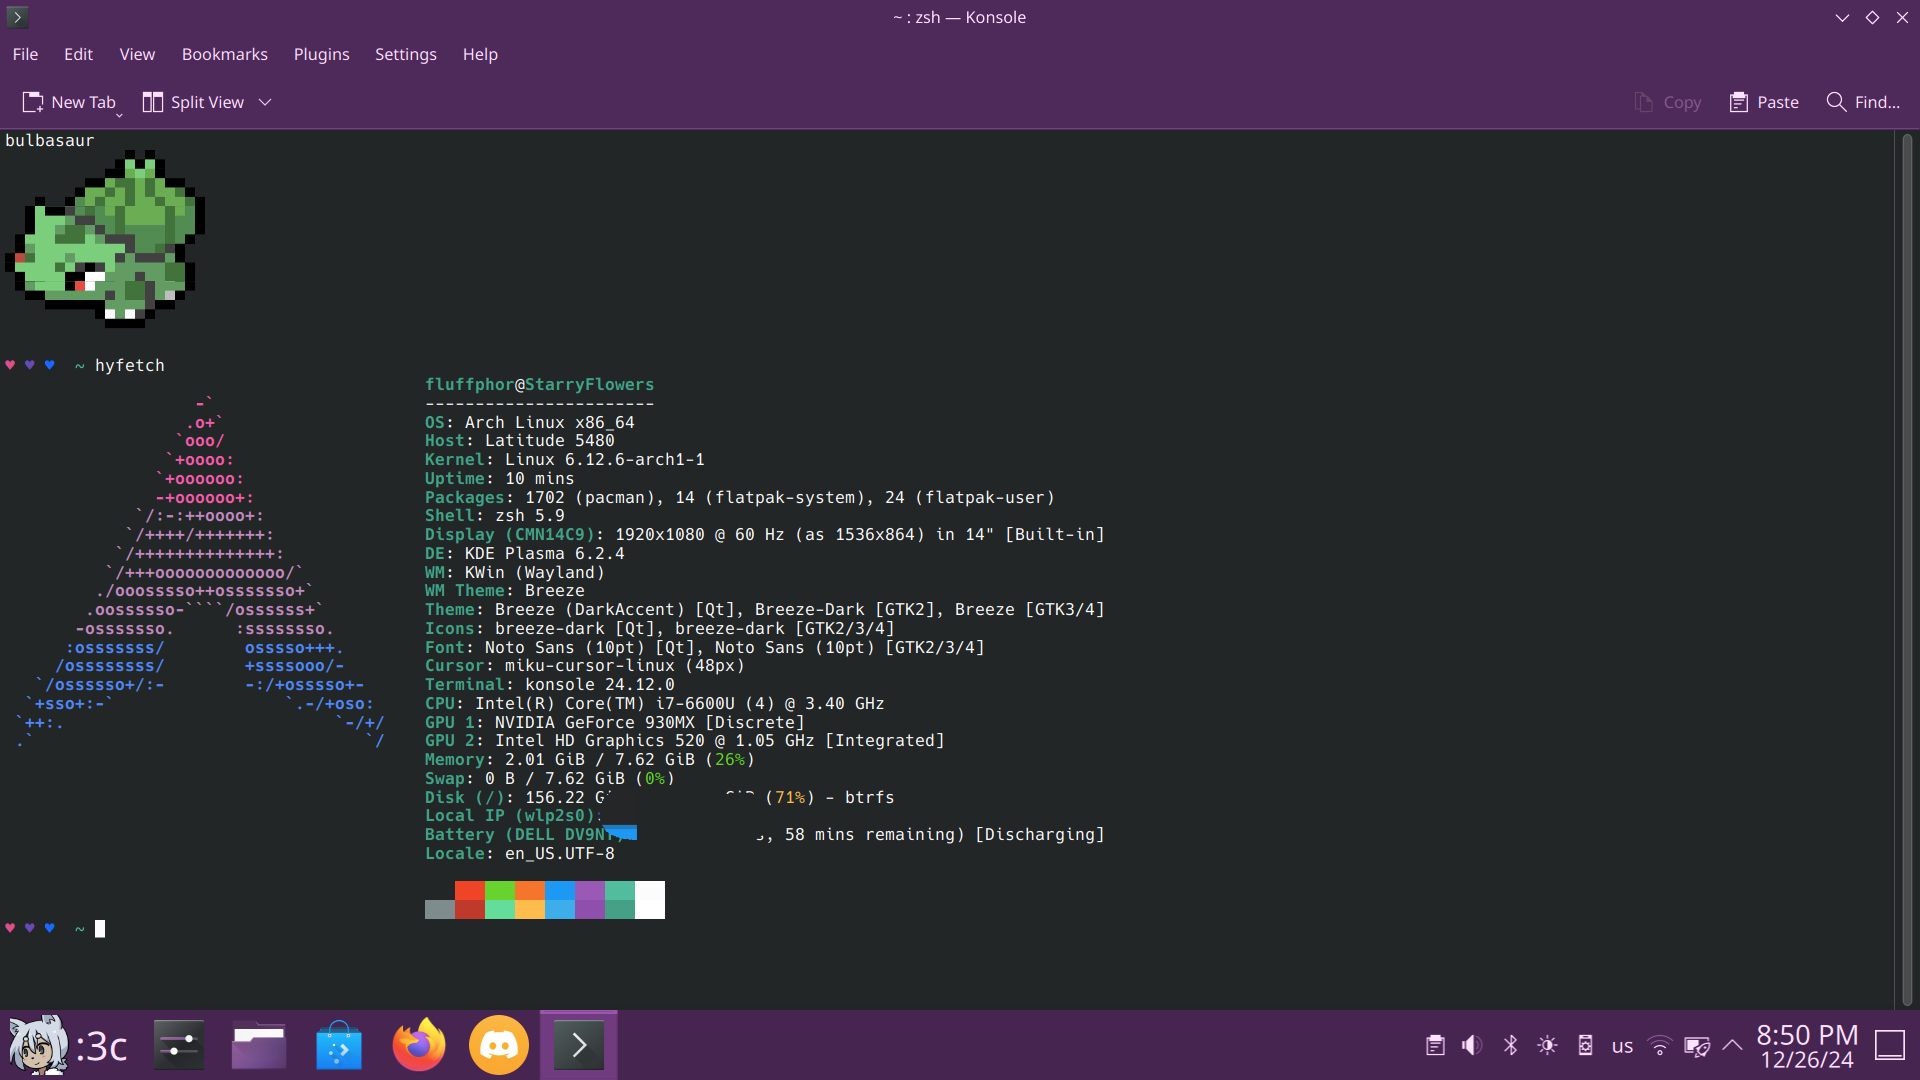This screenshot has width=1920, height=1080.
Task: Click the 'Terminal: konsole 24.12.0' line
Action: coord(550,685)
